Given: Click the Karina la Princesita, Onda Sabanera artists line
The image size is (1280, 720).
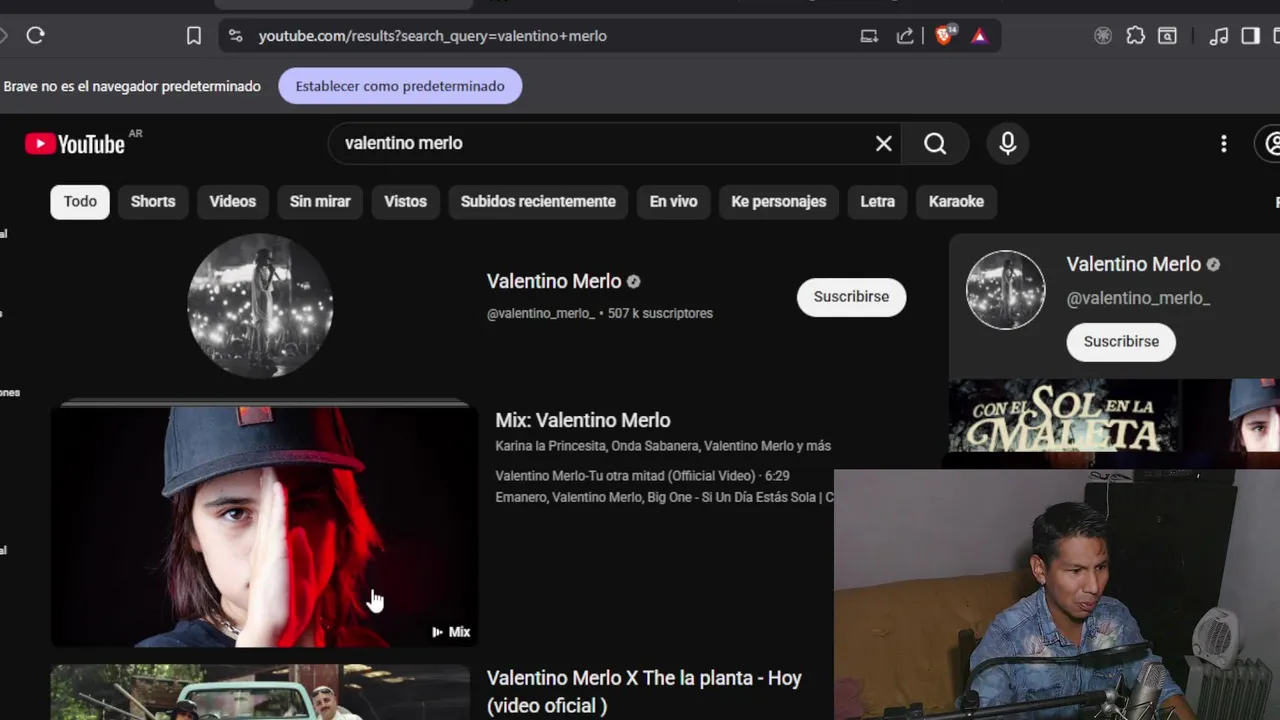Looking at the screenshot, I should coord(663,446).
